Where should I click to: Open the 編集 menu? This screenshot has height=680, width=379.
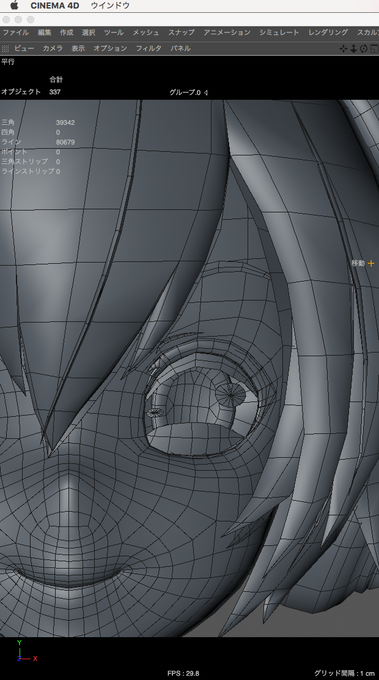tap(44, 33)
